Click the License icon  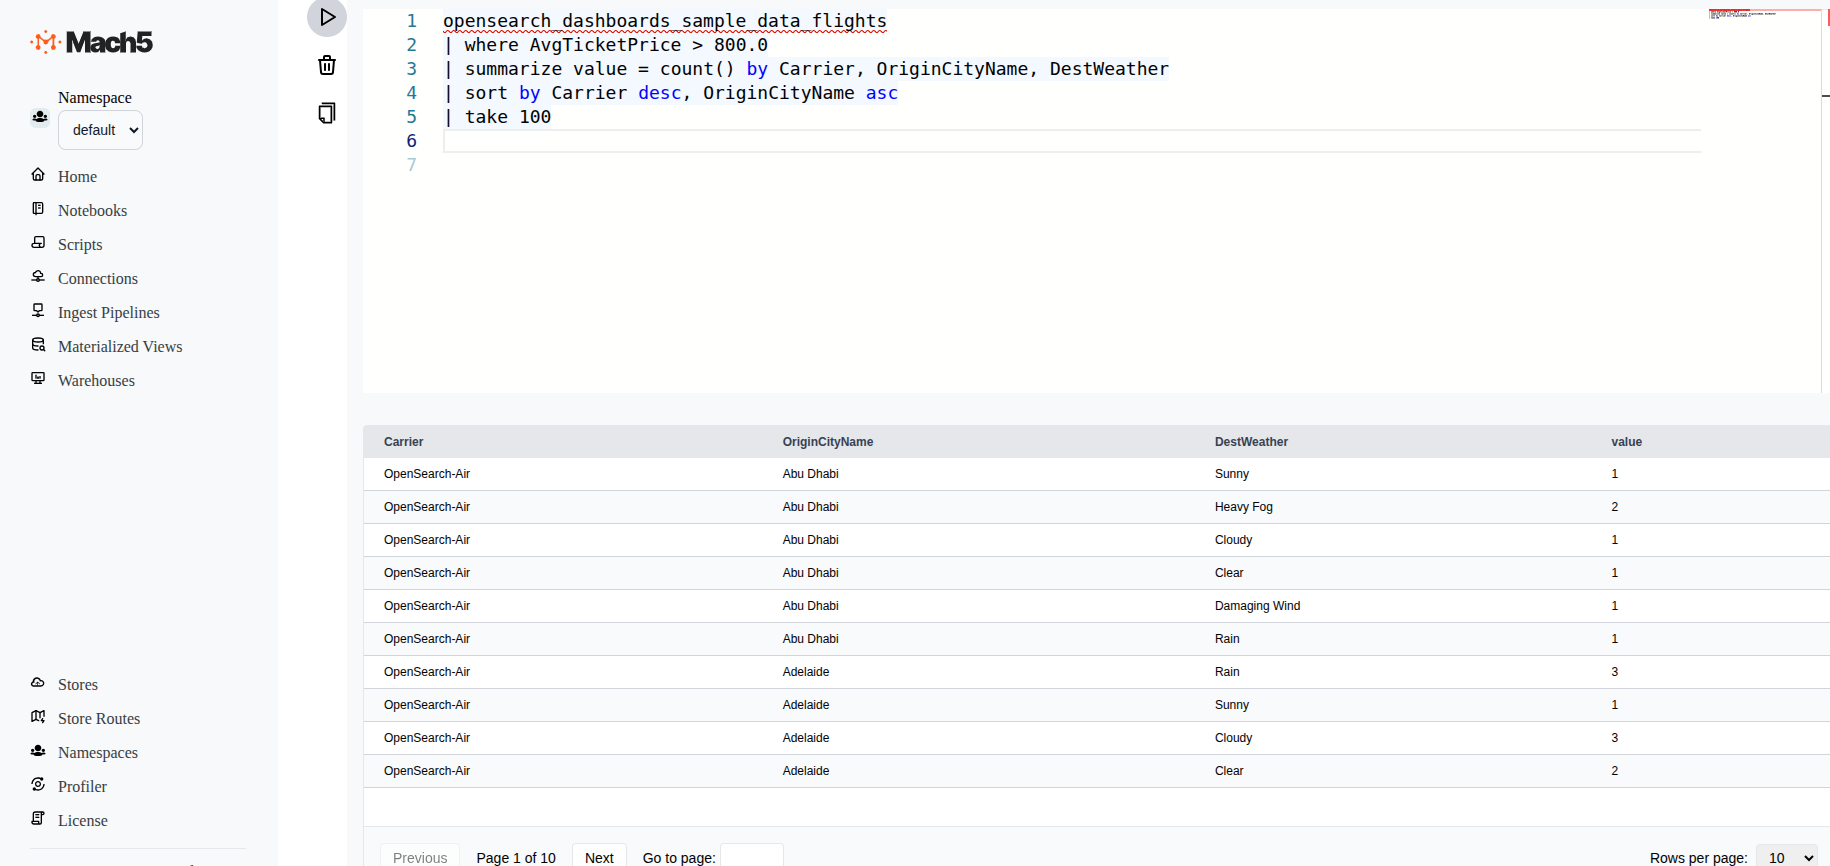click(x=38, y=819)
